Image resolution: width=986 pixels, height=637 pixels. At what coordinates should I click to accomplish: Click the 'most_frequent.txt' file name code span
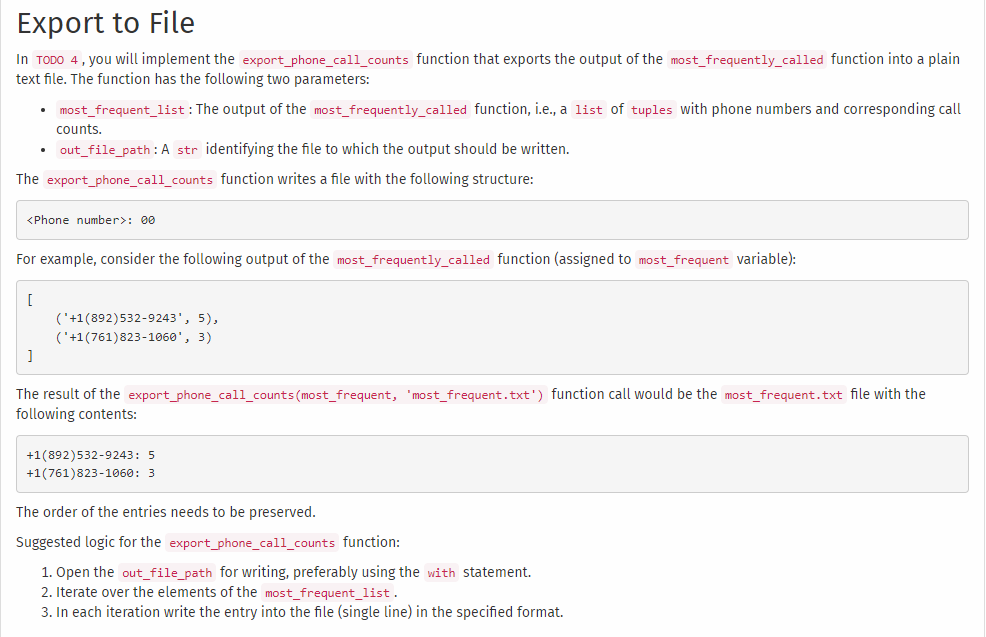783,394
